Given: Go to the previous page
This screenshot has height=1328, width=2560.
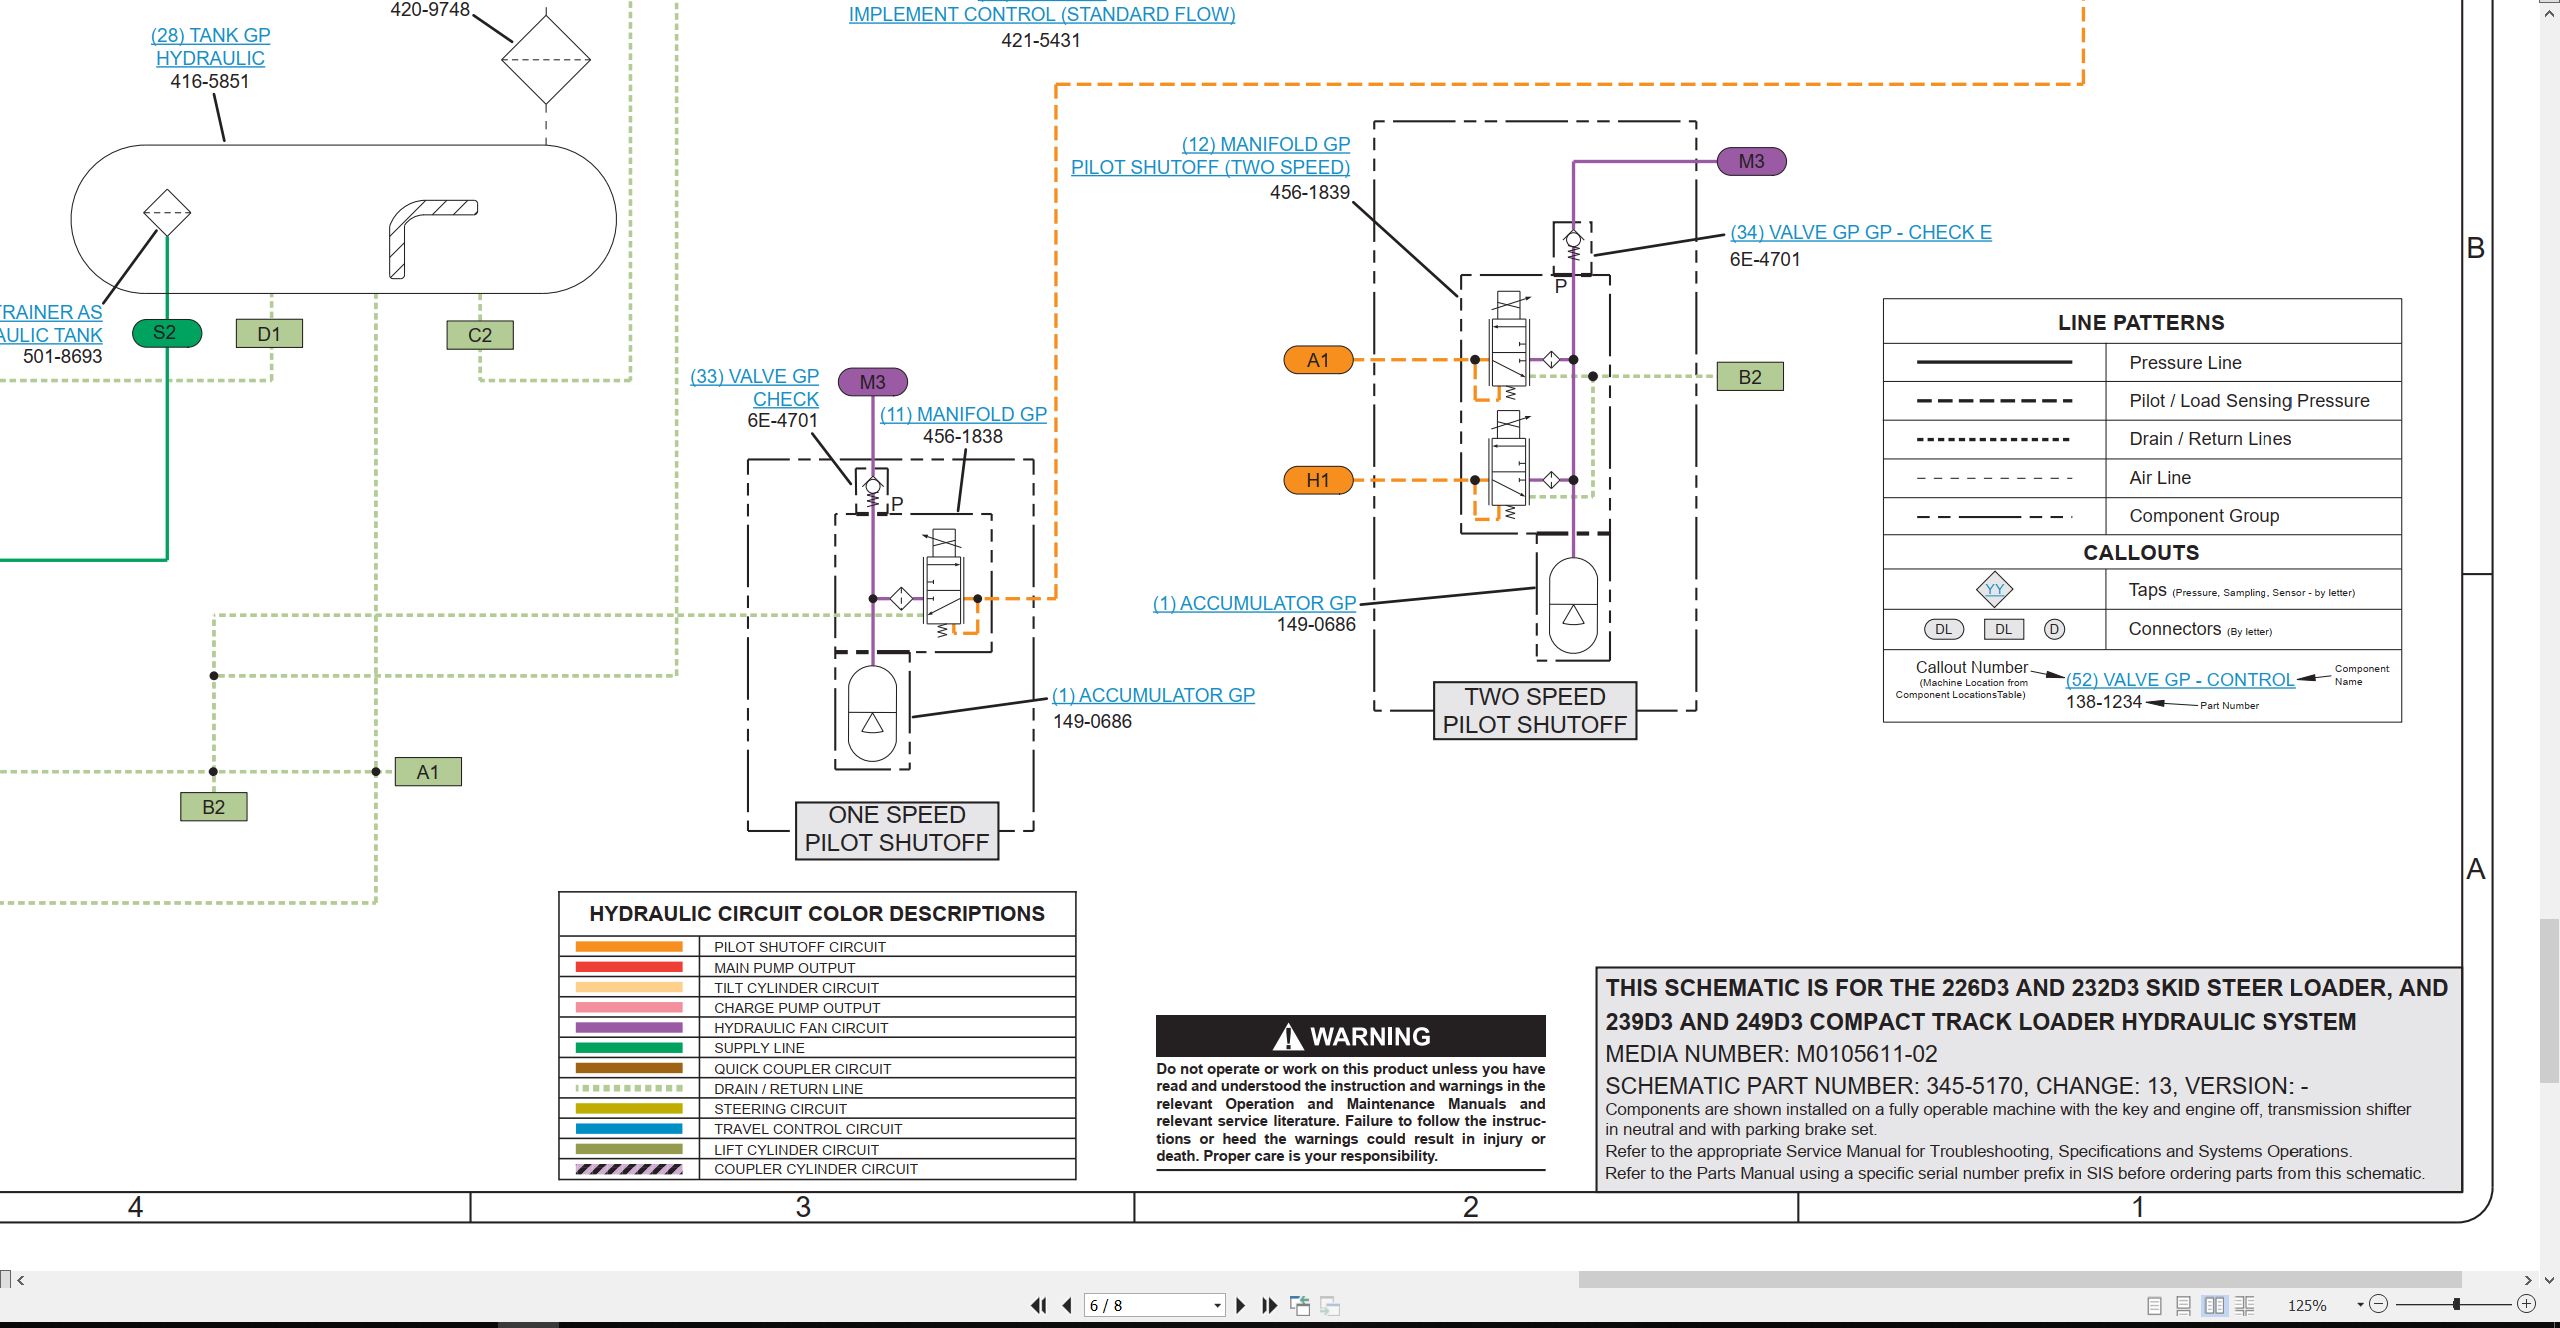Looking at the screenshot, I should (1067, 1305).
